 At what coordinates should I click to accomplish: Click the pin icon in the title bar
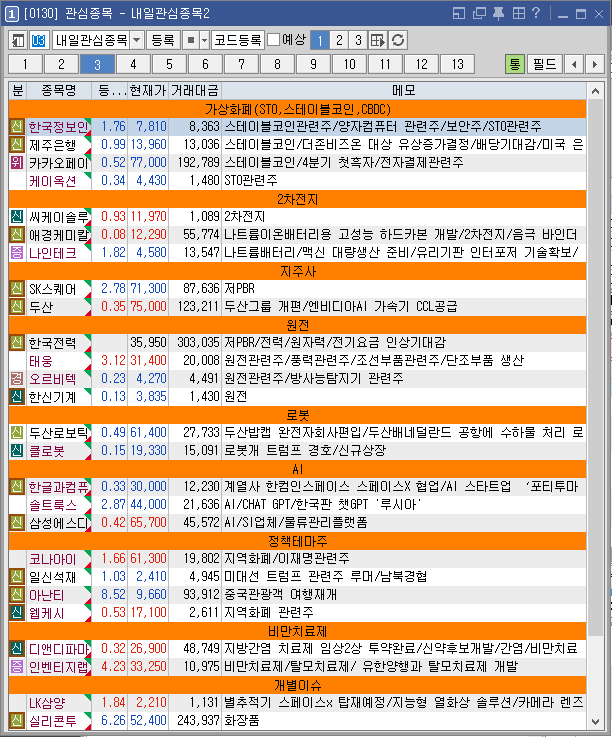(x=499, y=13)
